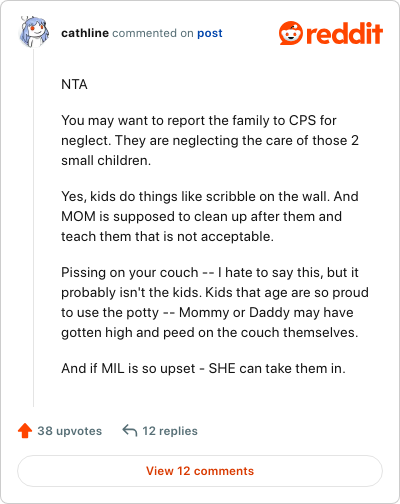400x504 pixels.
Task: Click the line "And if MIL is so upset"
Action: (x=203, y=368)
